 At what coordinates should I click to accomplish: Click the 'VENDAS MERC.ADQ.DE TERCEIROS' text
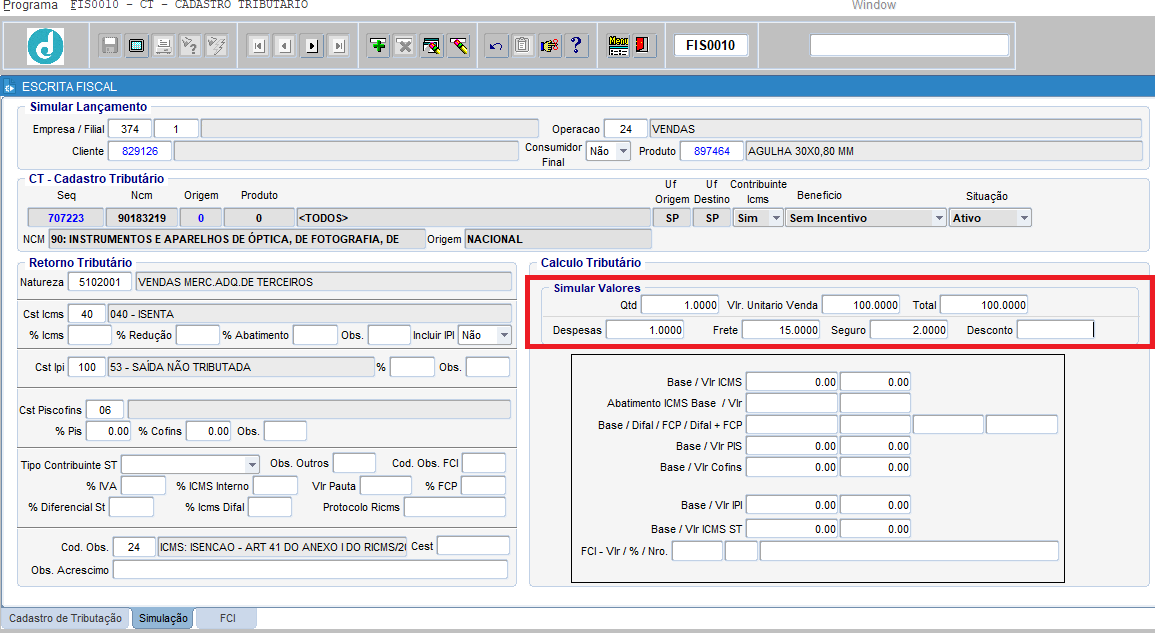point(225,282)
